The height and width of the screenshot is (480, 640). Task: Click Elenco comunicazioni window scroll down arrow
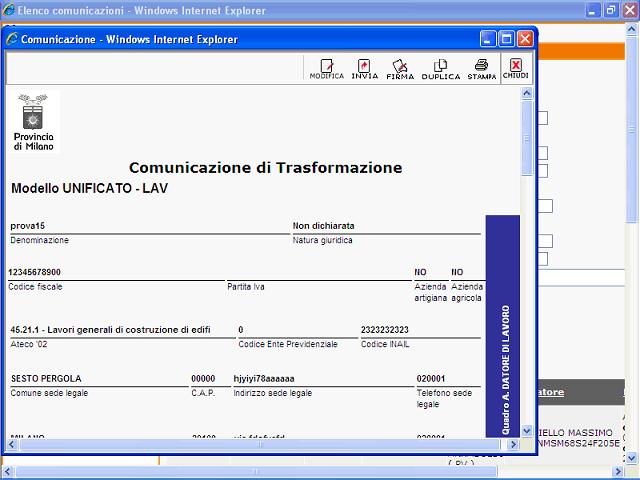coord(631,458)
